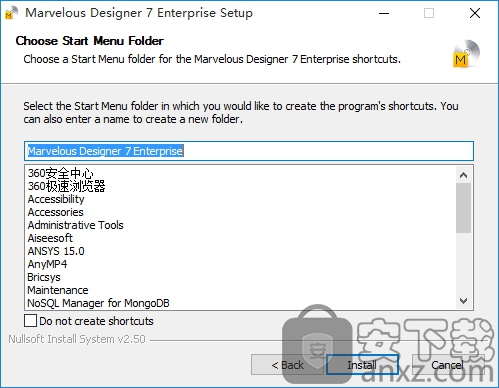The image size is (499, 388).
Task: Minimize the setup window
Action: (x=384, y=13)
